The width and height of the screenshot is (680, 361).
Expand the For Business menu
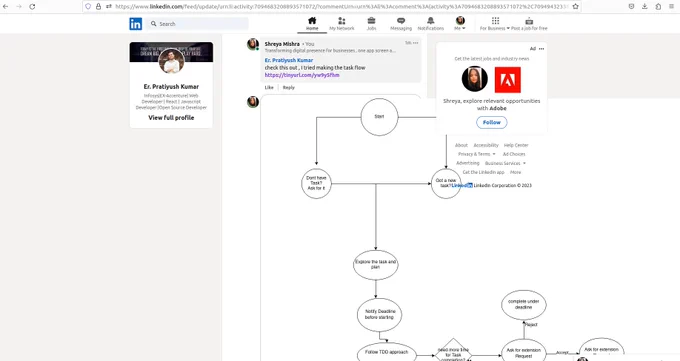495,24
